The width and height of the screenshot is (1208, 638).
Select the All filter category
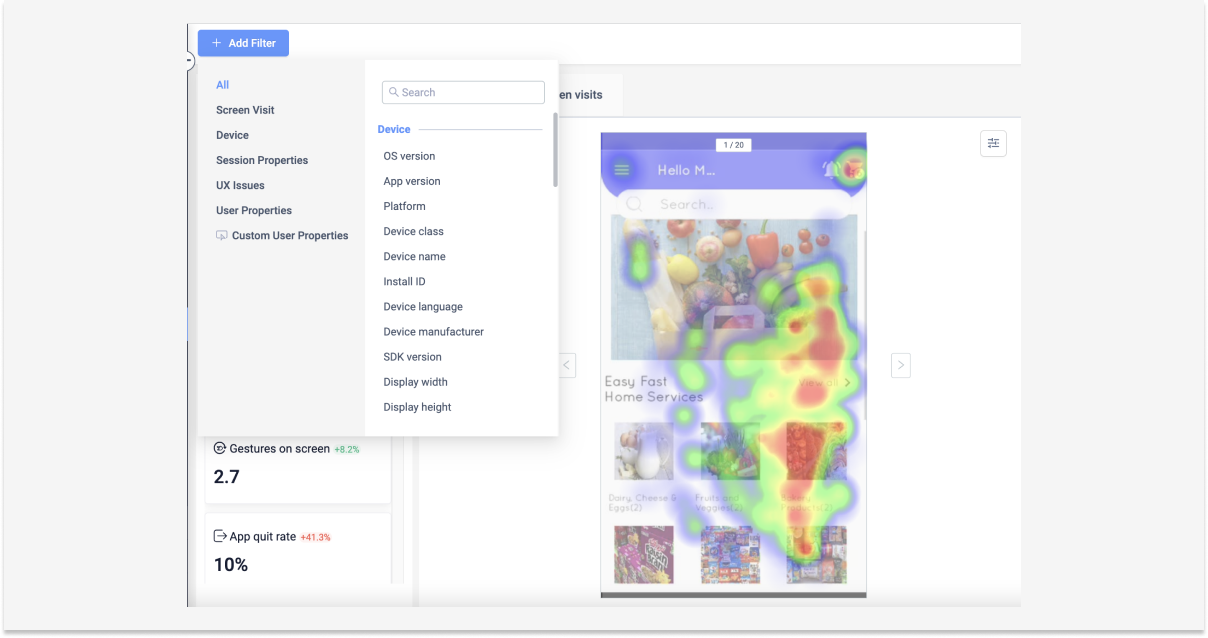coord(222,85)
